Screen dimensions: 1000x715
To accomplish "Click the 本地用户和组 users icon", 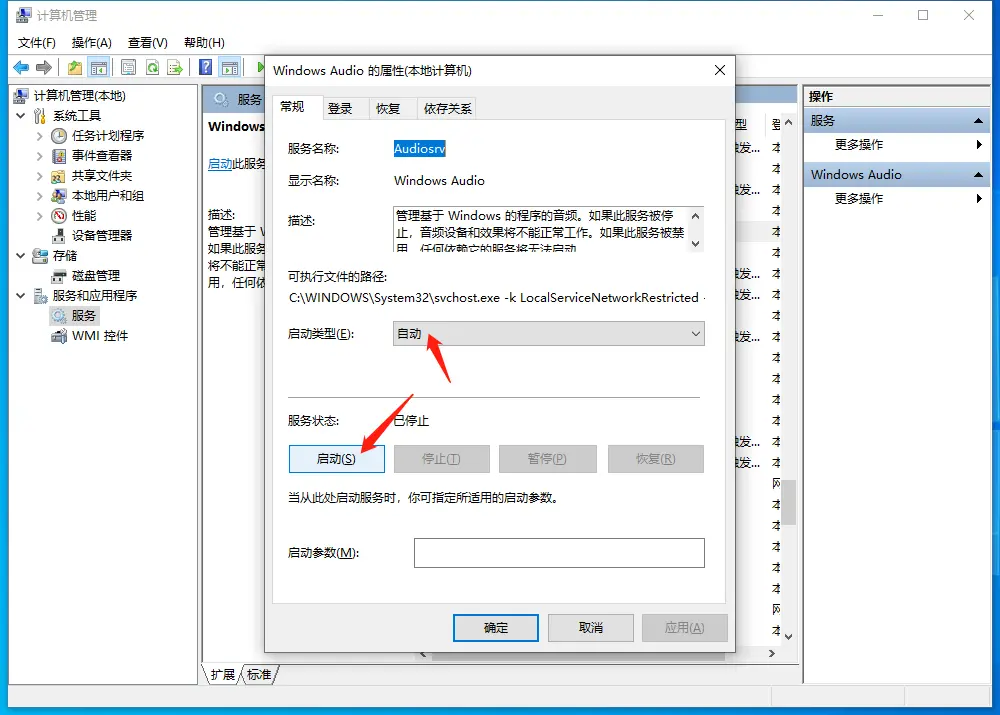I will [x=59, y=196].
